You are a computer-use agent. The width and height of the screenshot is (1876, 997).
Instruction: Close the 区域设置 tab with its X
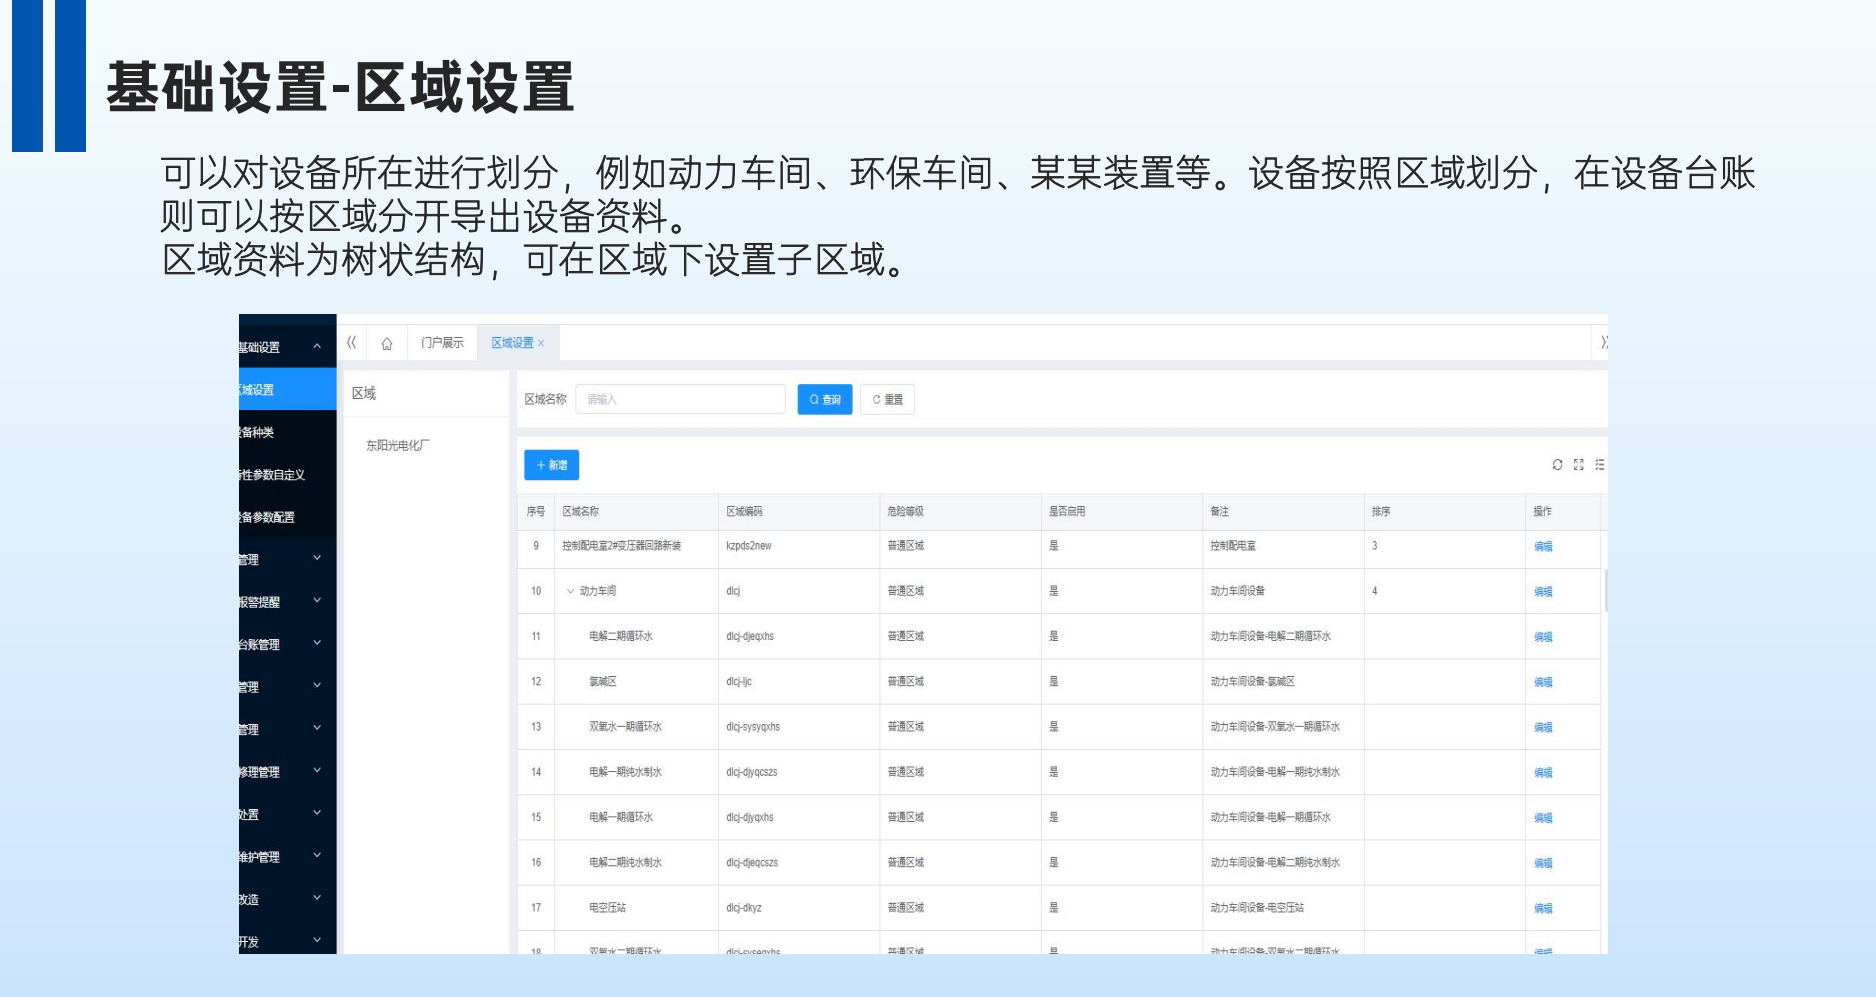pos(541,343)
